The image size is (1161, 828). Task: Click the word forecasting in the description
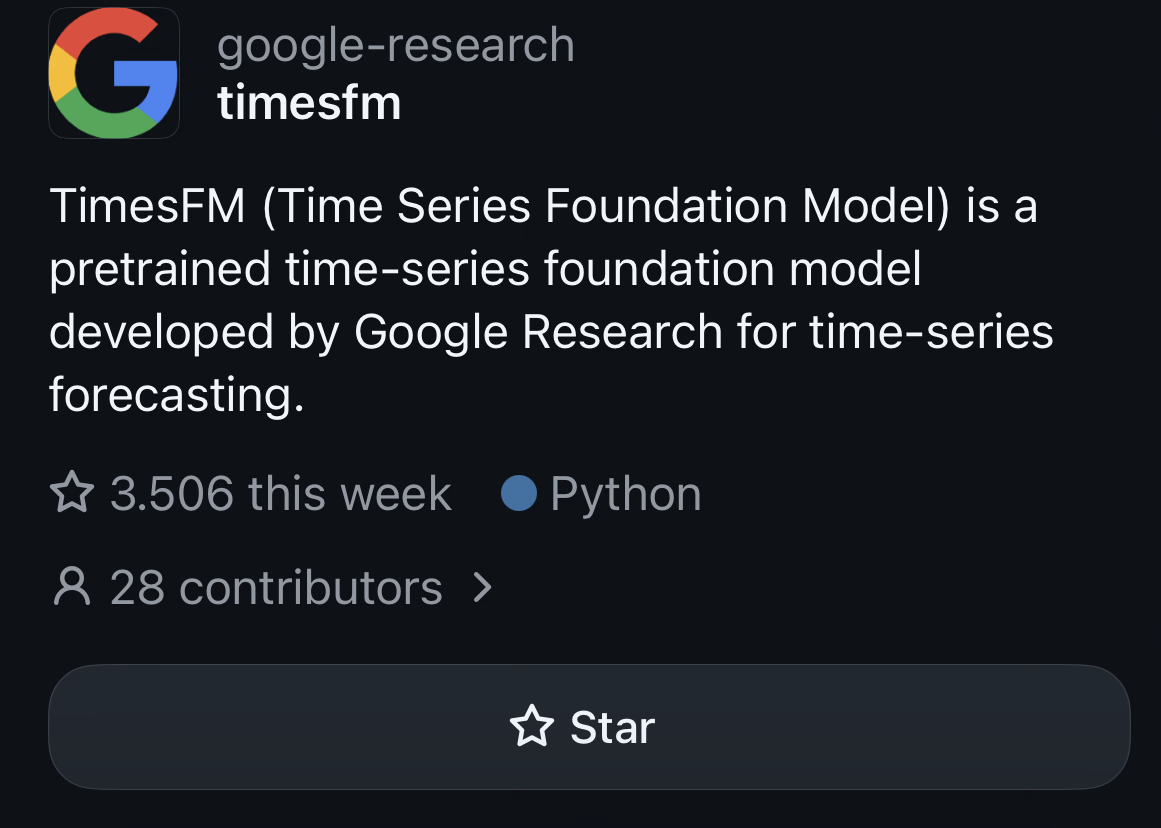[x=177, y=395]
